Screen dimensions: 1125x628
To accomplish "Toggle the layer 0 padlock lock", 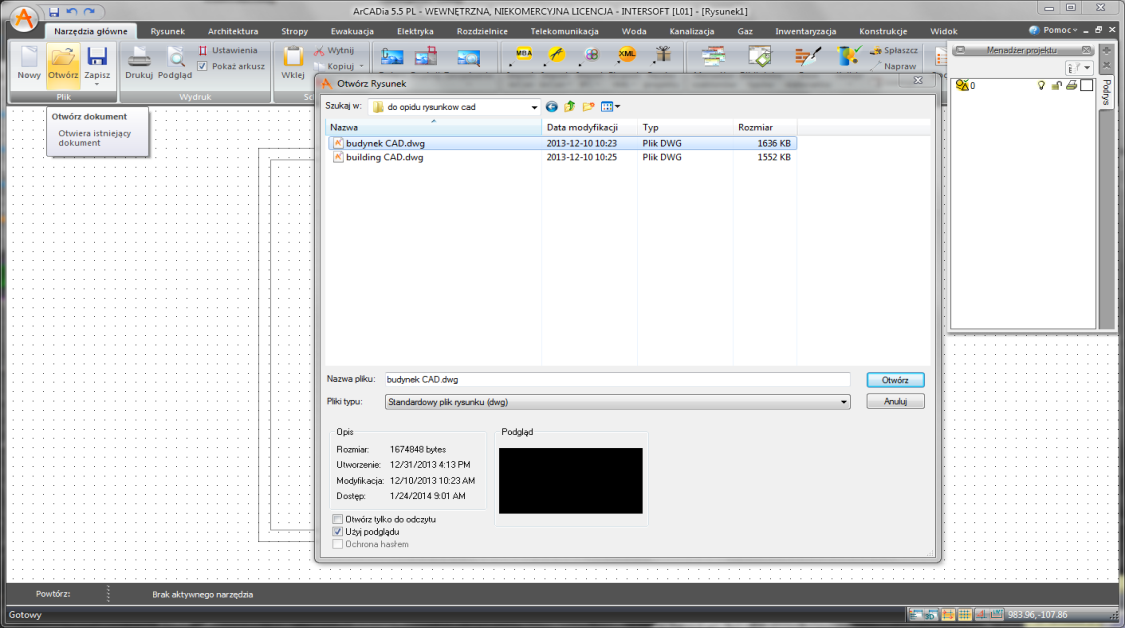I will [1056, 85].
